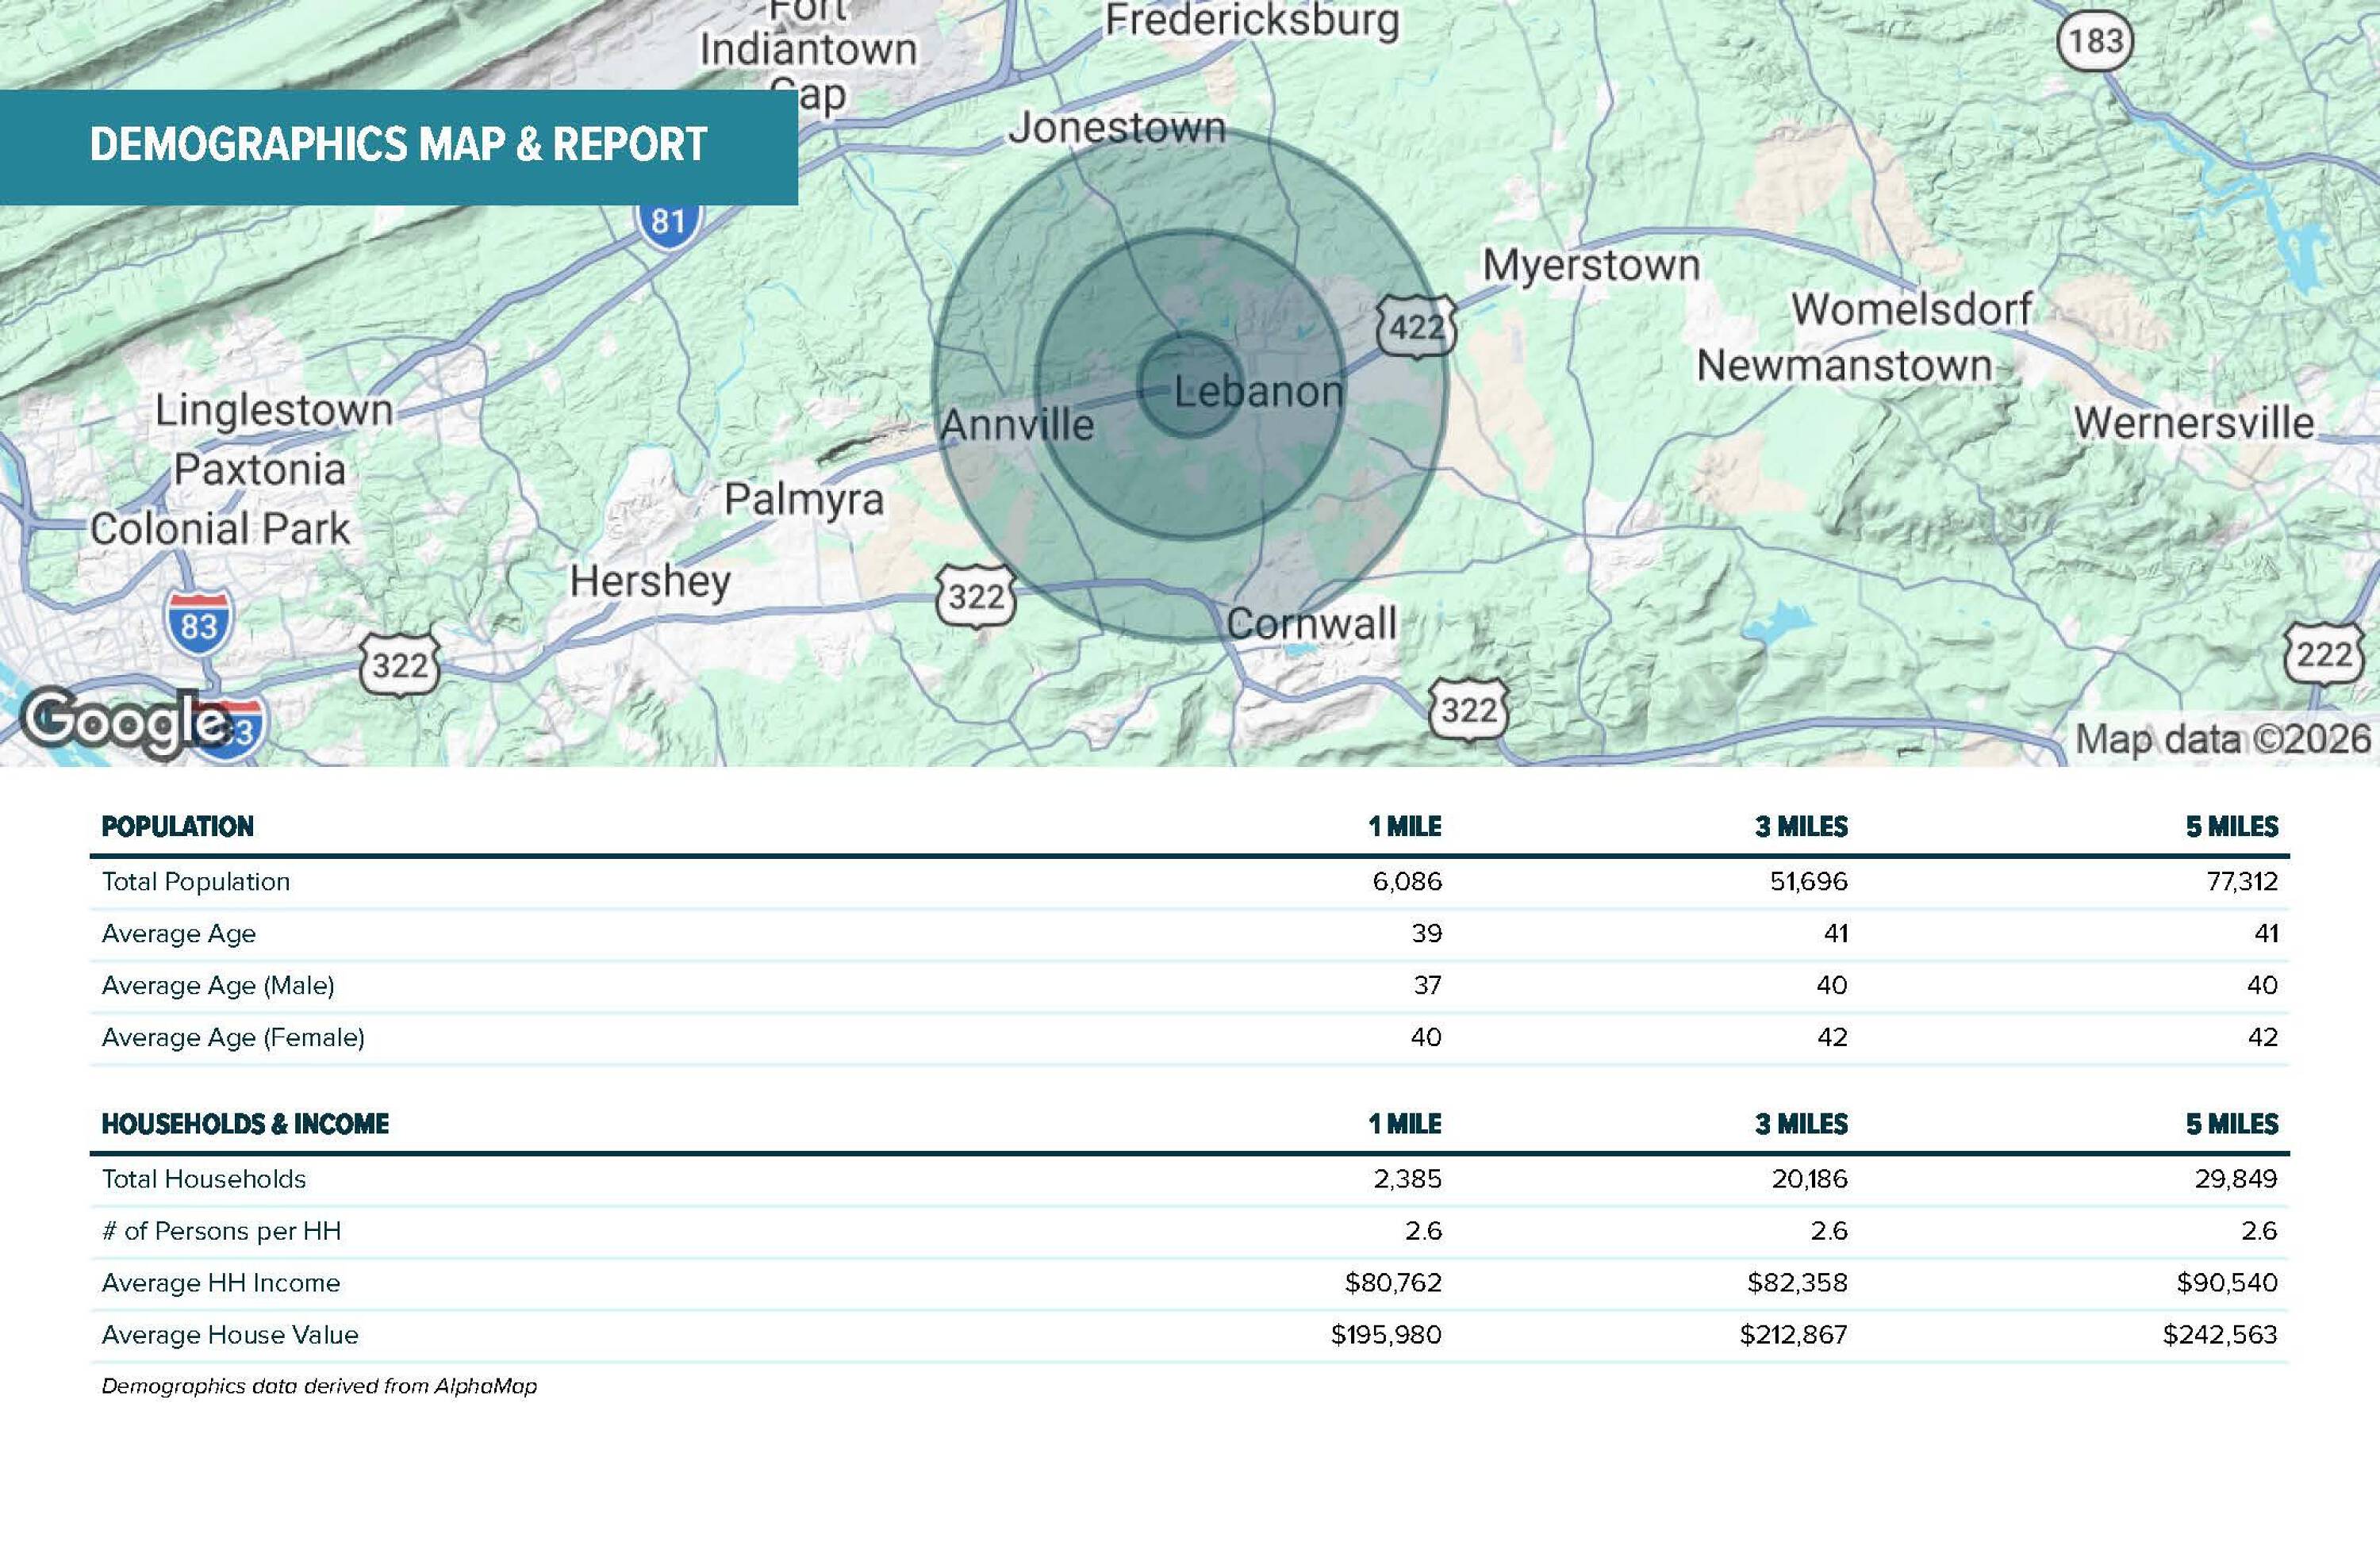2380x1549 pixels.
Task: Select the Population section heading
Action: [178, 826]
